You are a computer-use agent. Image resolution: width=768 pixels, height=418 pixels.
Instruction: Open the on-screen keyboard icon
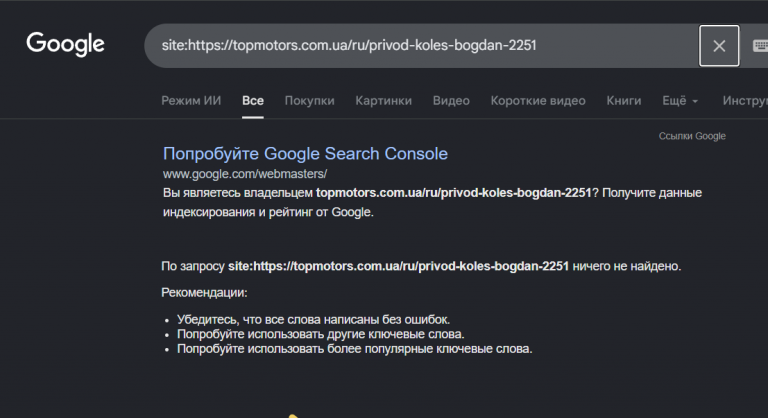pyautogui.click(x=760, y=46)
